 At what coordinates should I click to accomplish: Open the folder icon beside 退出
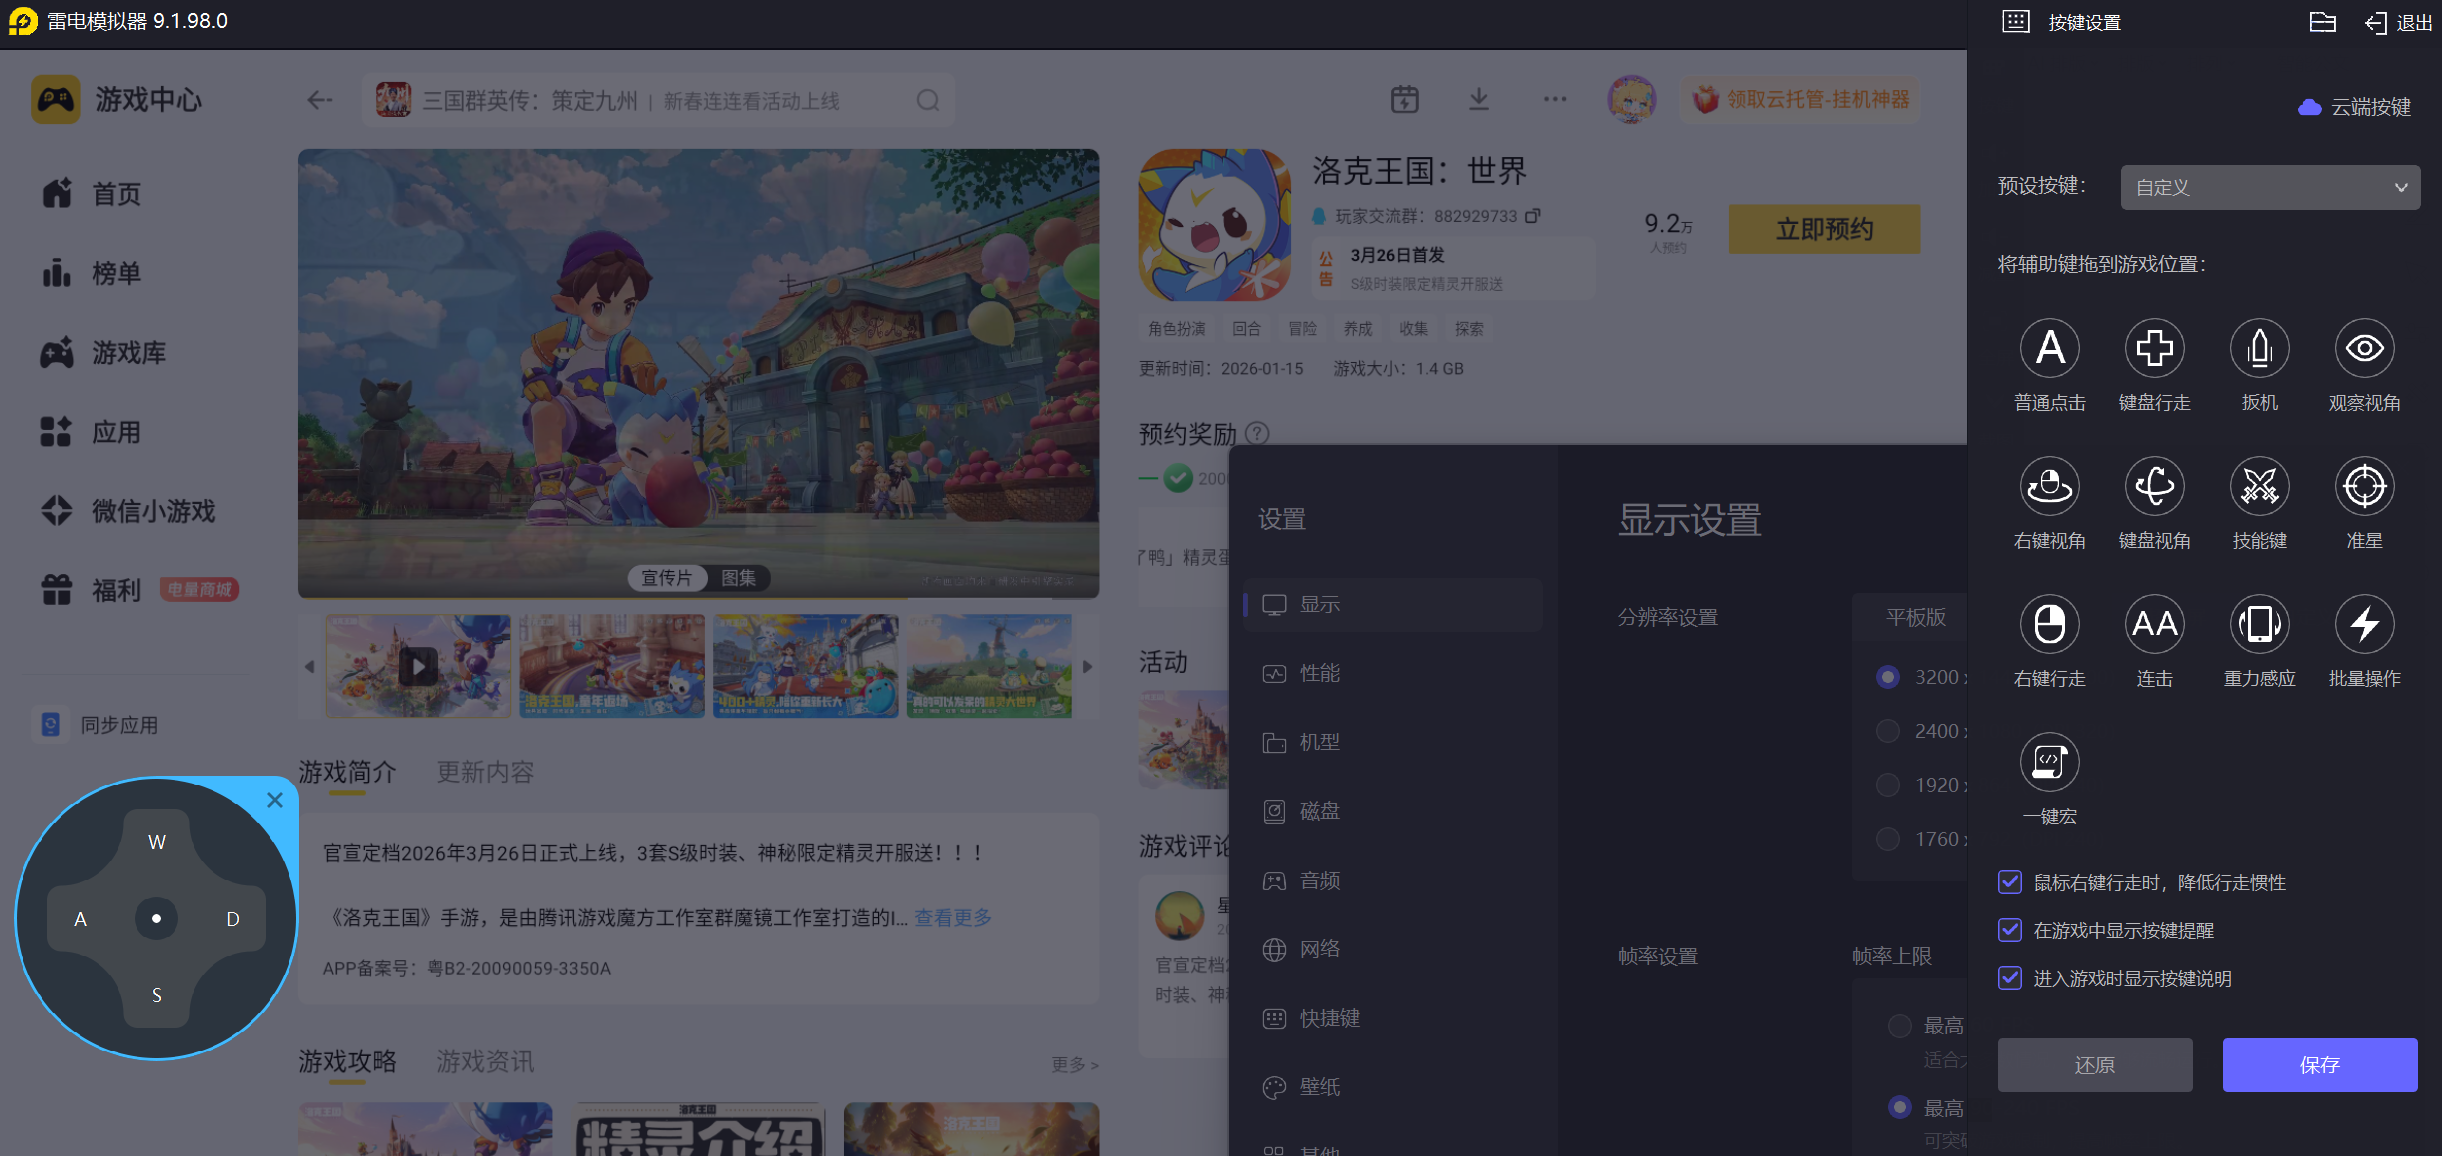pos(2322,22)
